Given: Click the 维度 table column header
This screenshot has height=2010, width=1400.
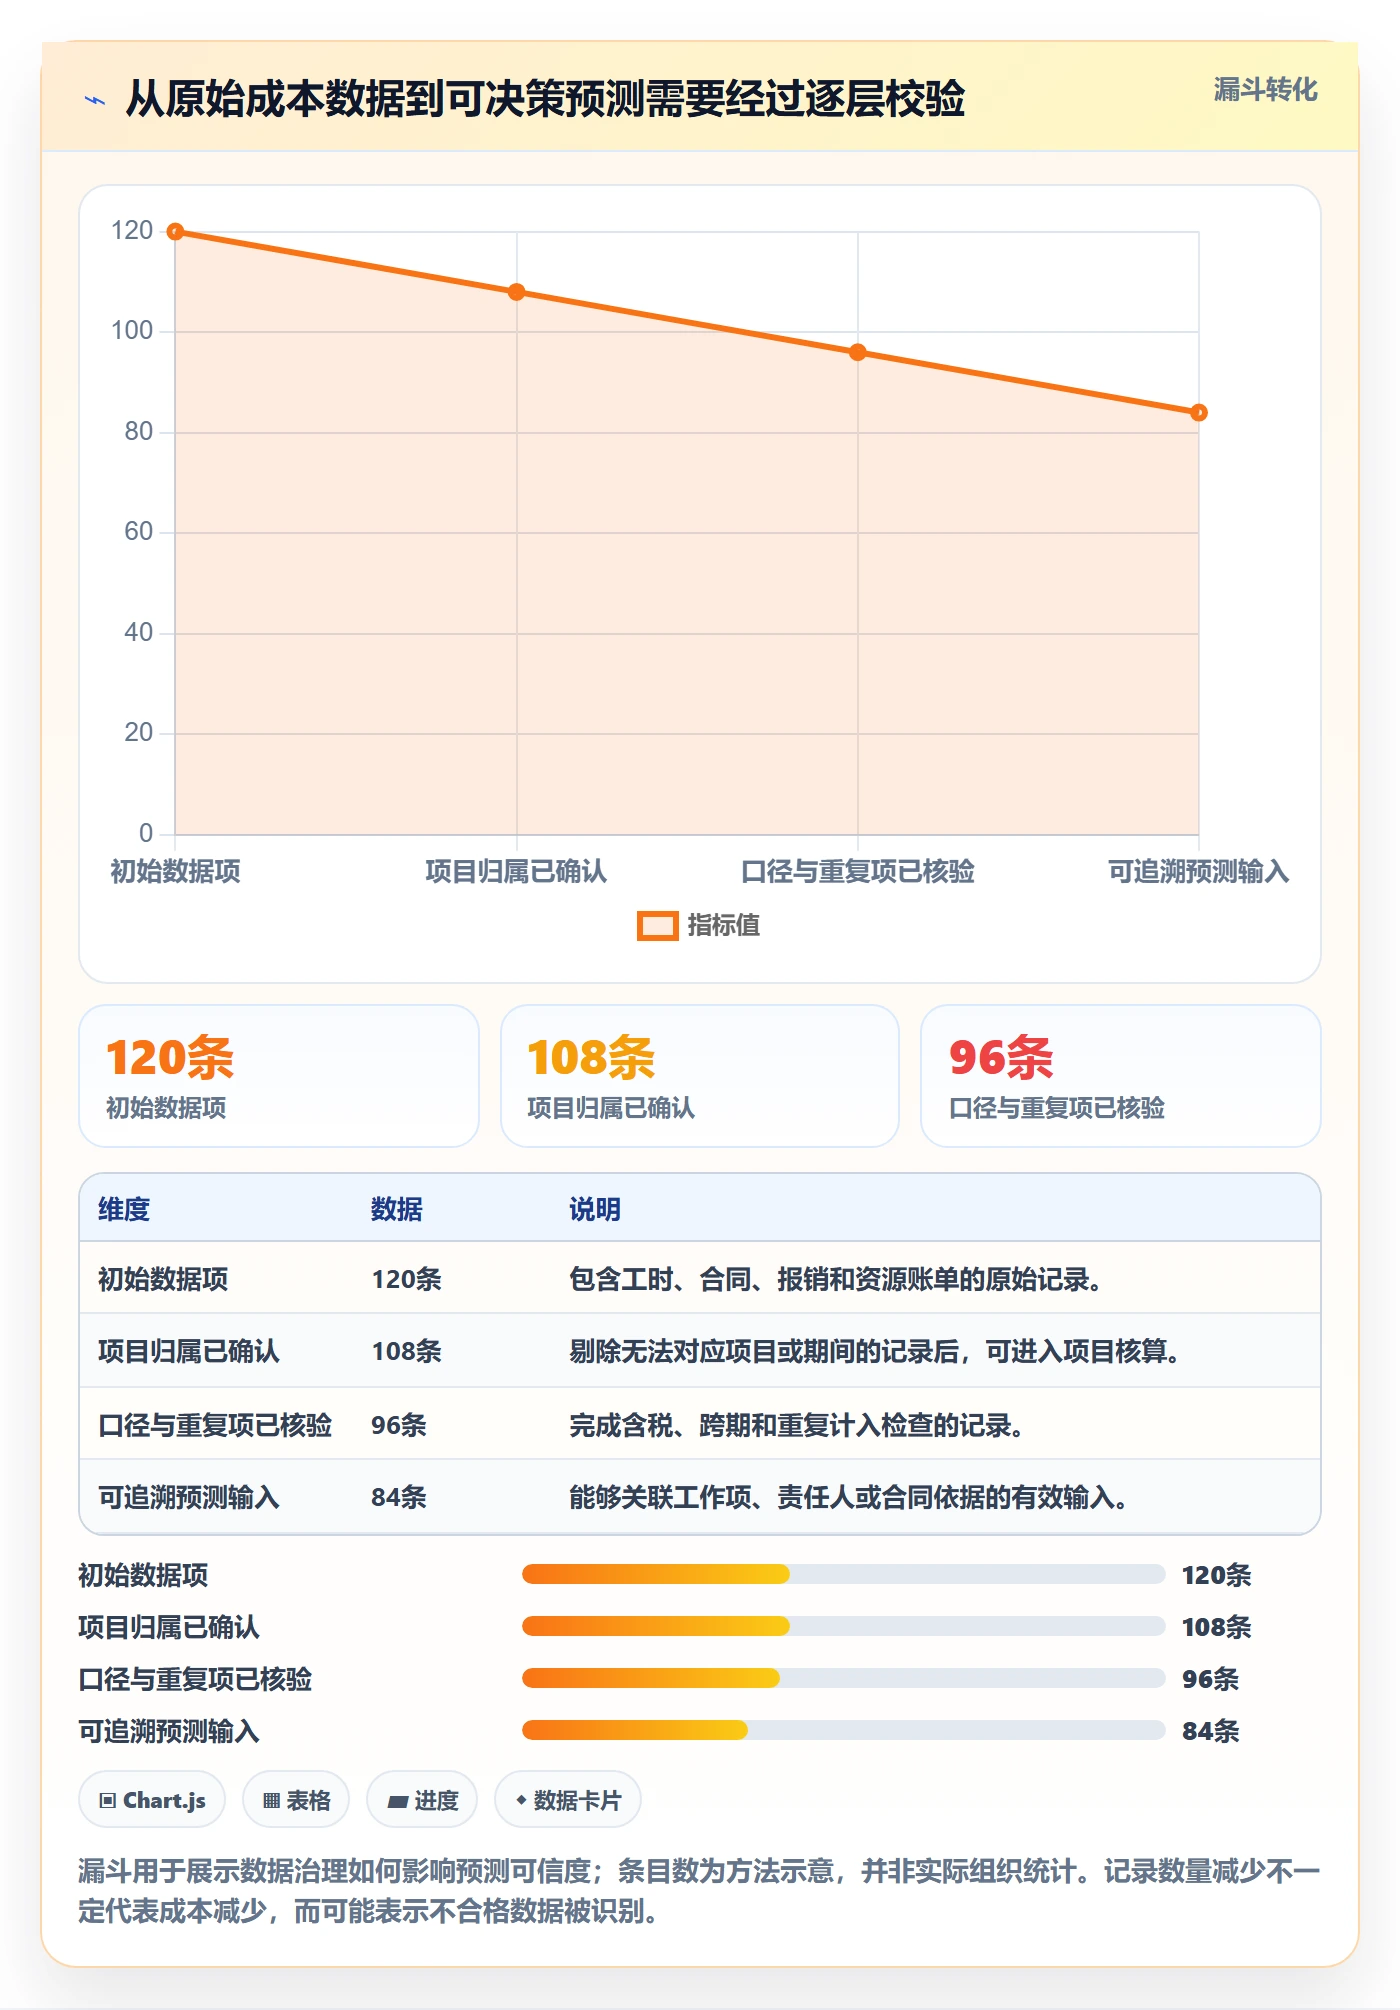Looking at the screenshot, I should point(124,1209).
